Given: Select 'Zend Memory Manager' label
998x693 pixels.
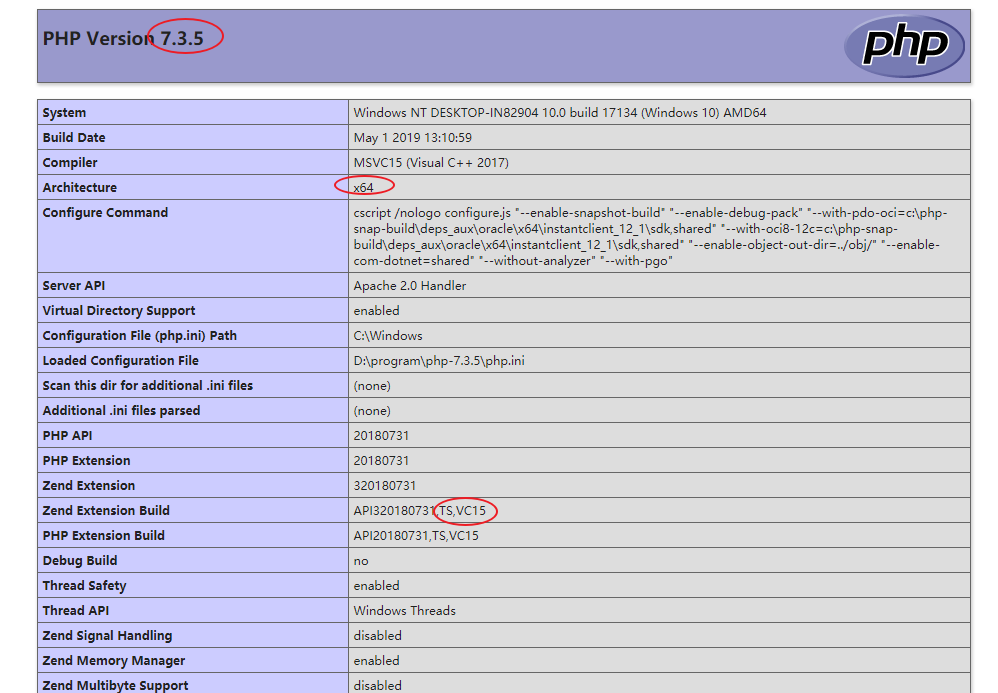Looking at the screenshot, I should pyautogui.click(x=114, y=661).
